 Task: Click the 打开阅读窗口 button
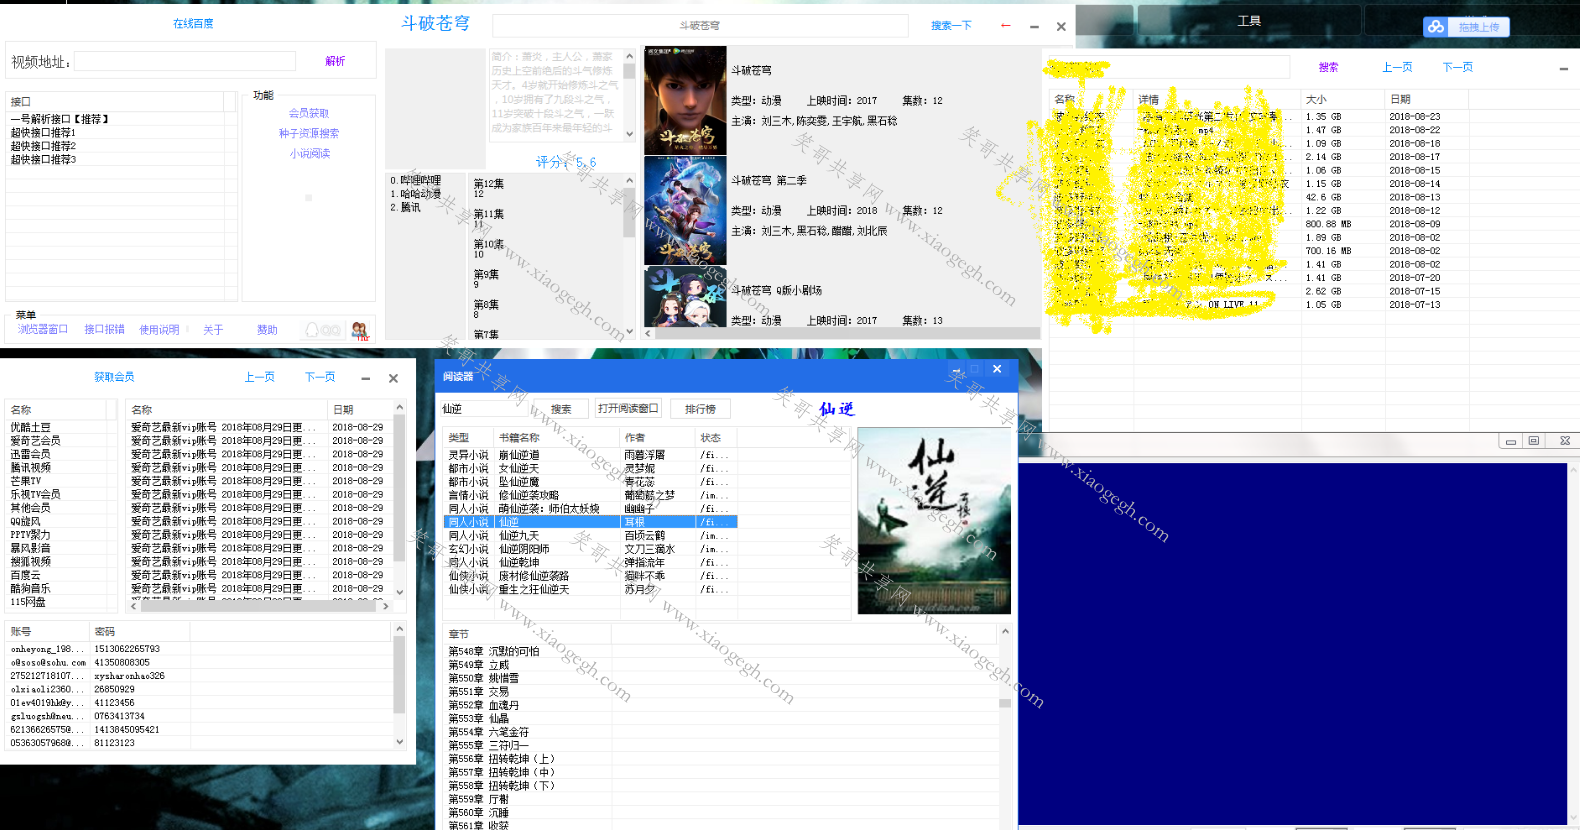(628, 409)
